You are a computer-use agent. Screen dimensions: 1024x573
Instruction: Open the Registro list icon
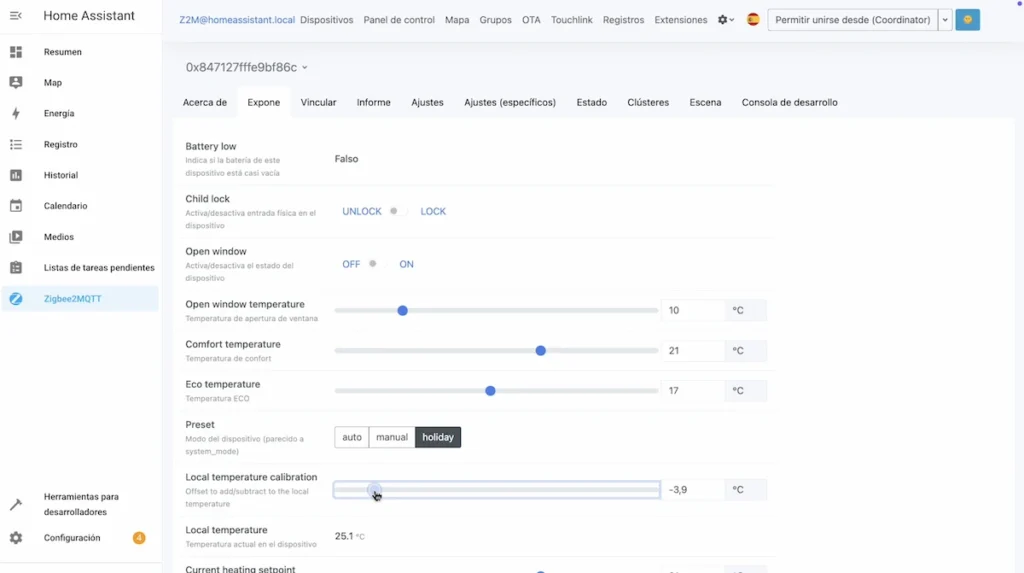(16, 144)
